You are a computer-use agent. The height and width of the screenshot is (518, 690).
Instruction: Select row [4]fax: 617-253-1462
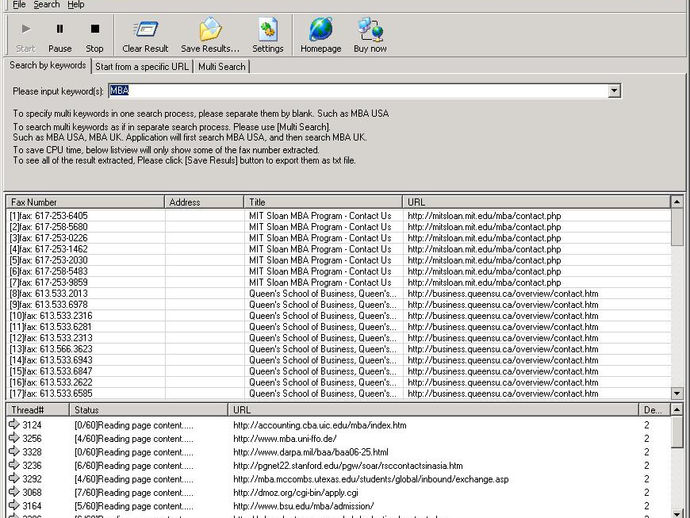pyautogui.click(x=339, y=249)
